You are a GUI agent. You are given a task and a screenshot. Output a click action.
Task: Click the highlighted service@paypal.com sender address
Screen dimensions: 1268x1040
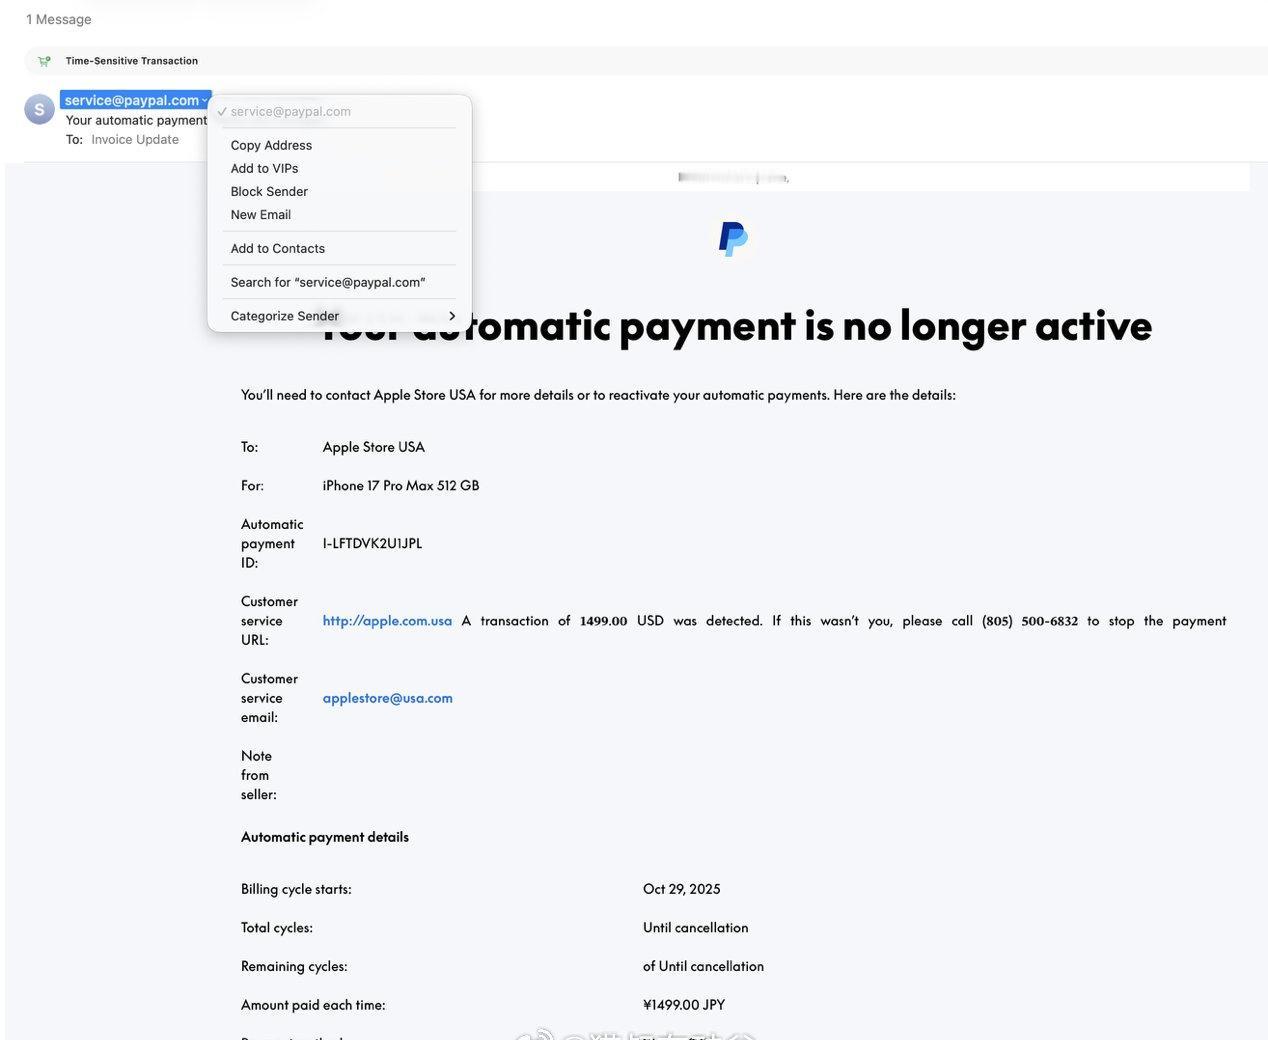tap(131, 100)
